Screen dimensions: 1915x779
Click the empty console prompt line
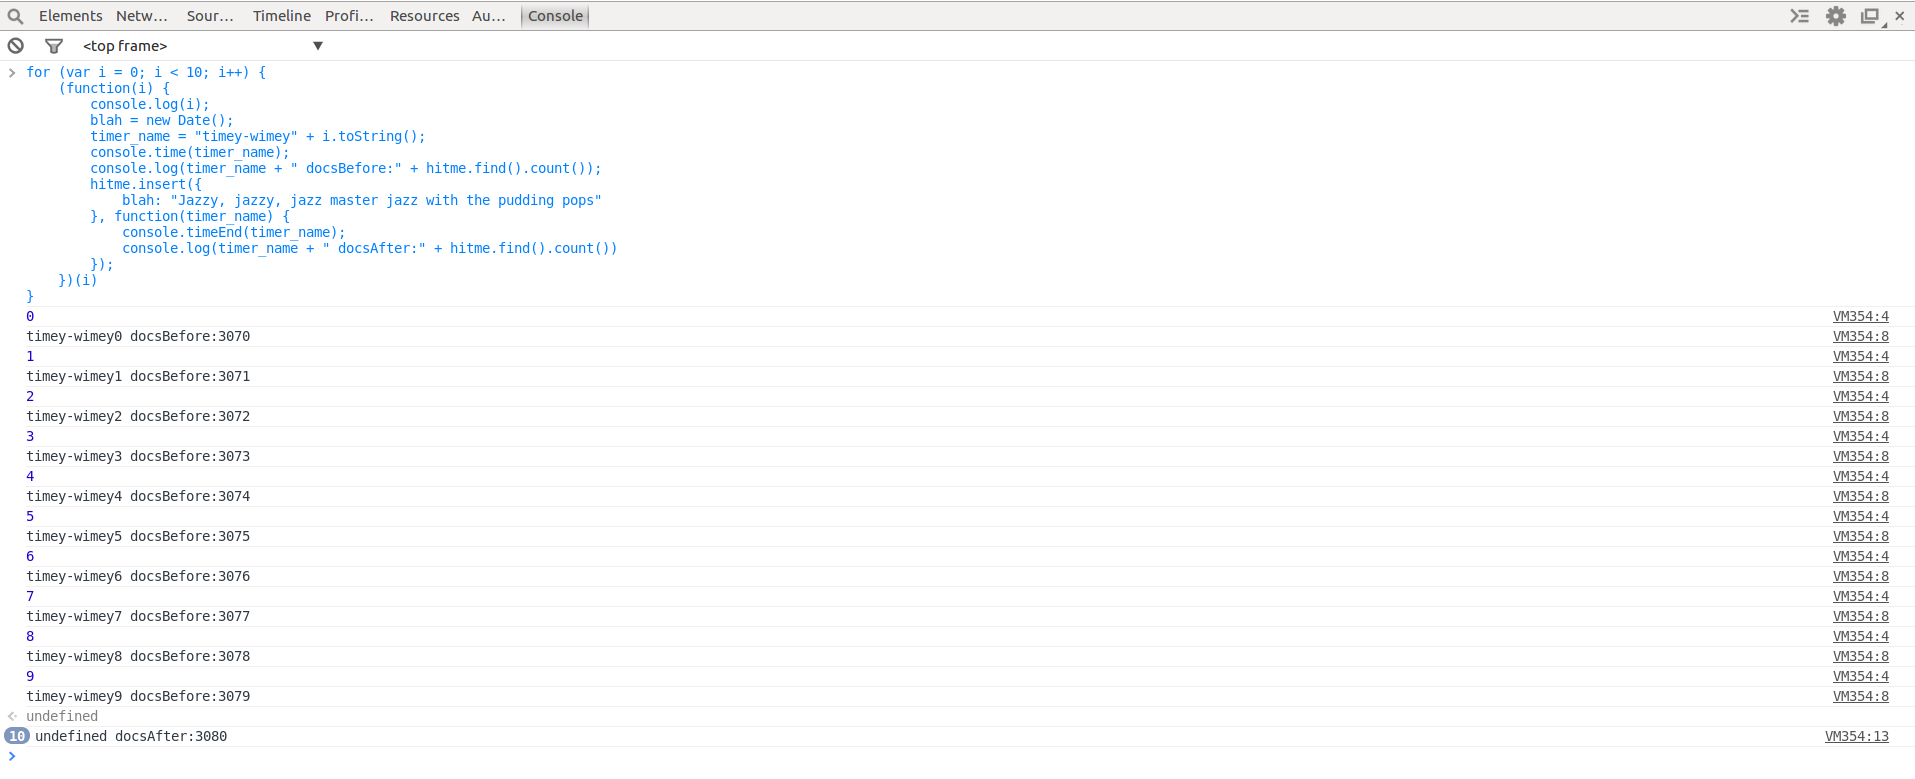(x=957, y=757)
